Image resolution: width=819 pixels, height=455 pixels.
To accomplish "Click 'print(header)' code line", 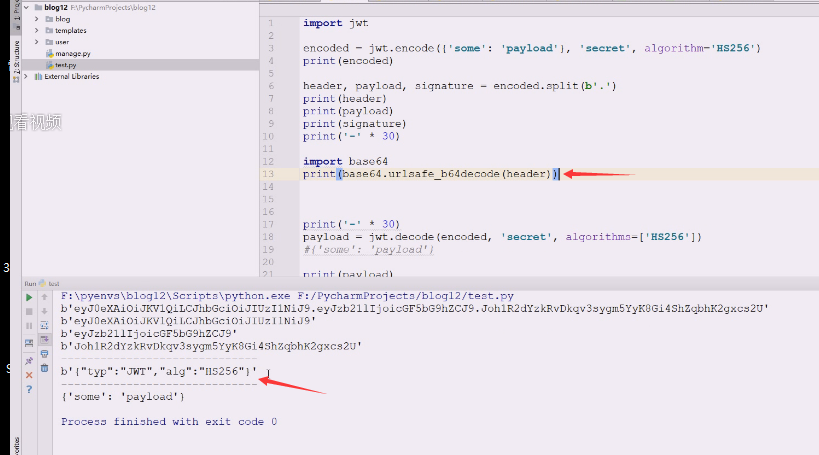I will [345, 99].
